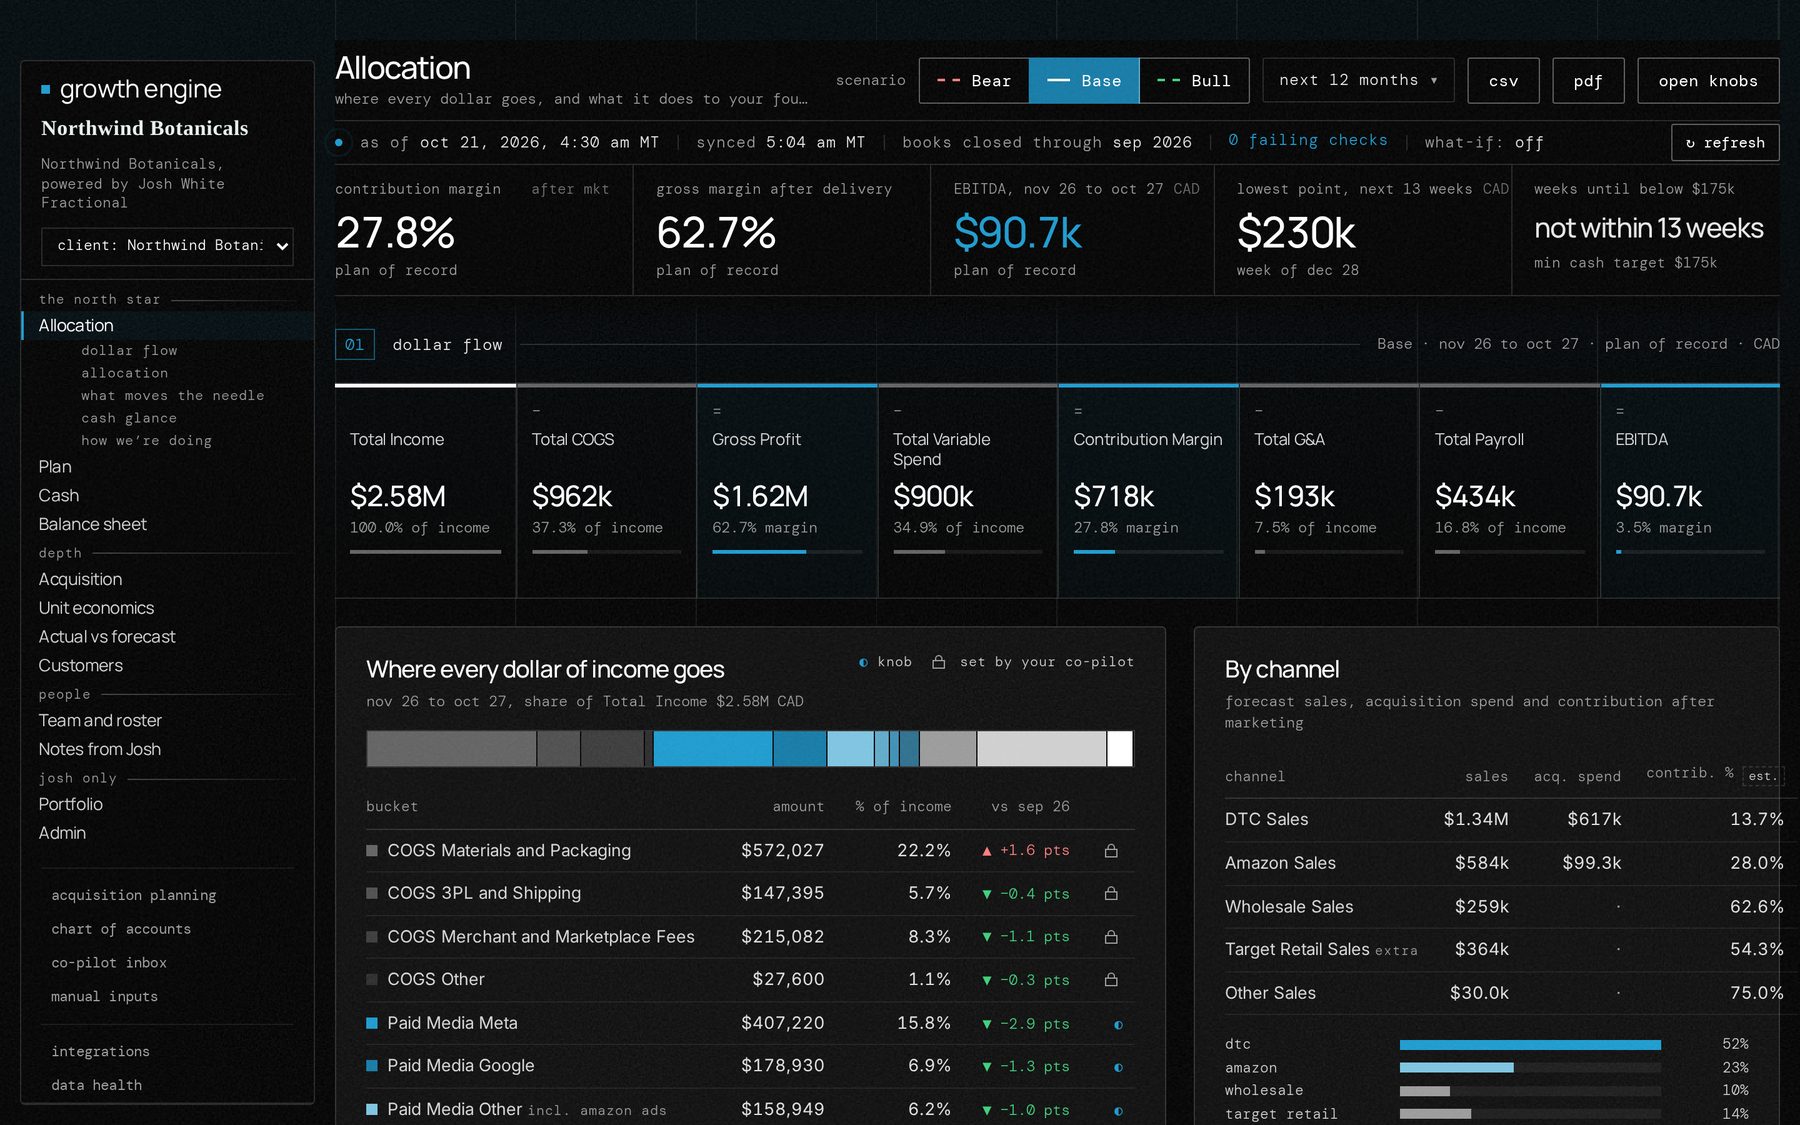Toggle the est. contribution badge
Screen dimensions: 1800x1125
1762,776
